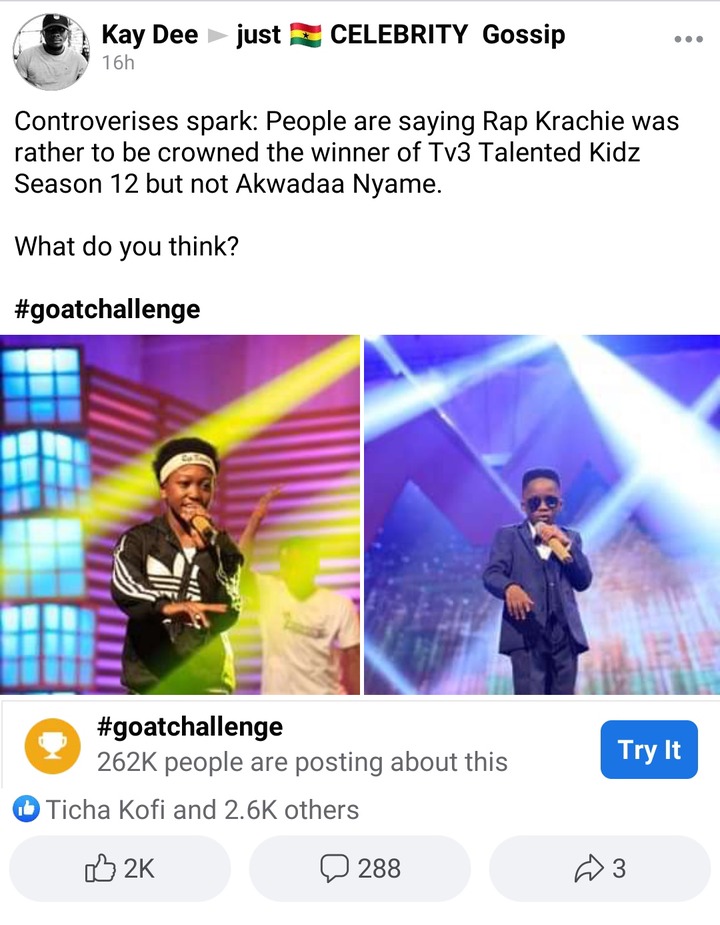Open the #goatchallenge hashtag in the post text
This screenshot has height=925, width=720.
coord(107,309)
